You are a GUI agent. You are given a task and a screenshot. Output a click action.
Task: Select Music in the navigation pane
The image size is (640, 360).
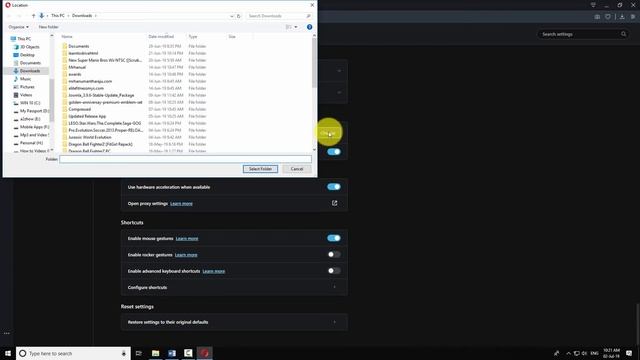pyautogui.click(x=25, y=79)
